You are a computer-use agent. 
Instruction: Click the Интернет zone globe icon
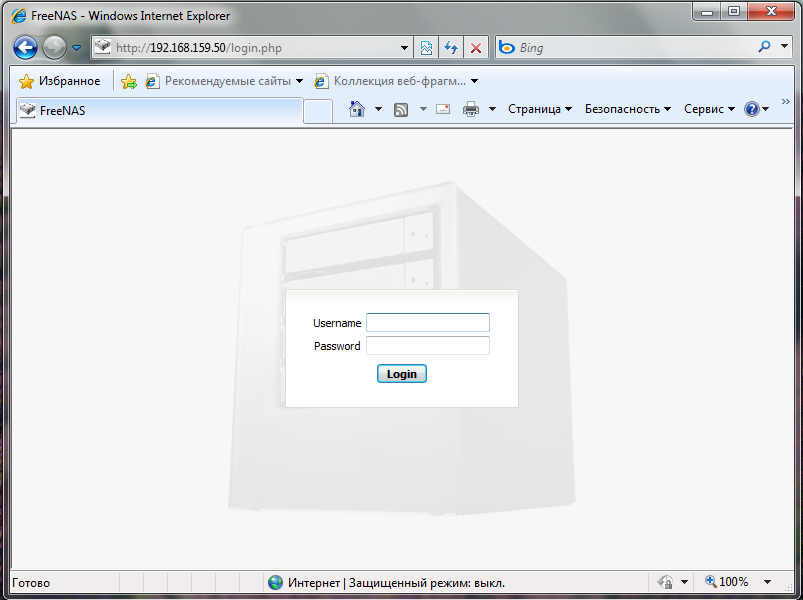pyautogui.click(x=276, y=582)
